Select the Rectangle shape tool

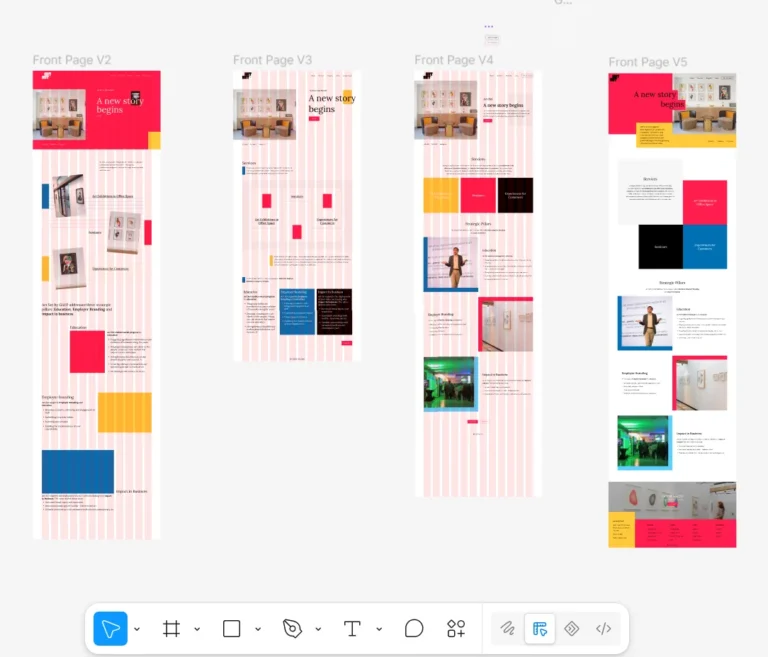(231, 629)
